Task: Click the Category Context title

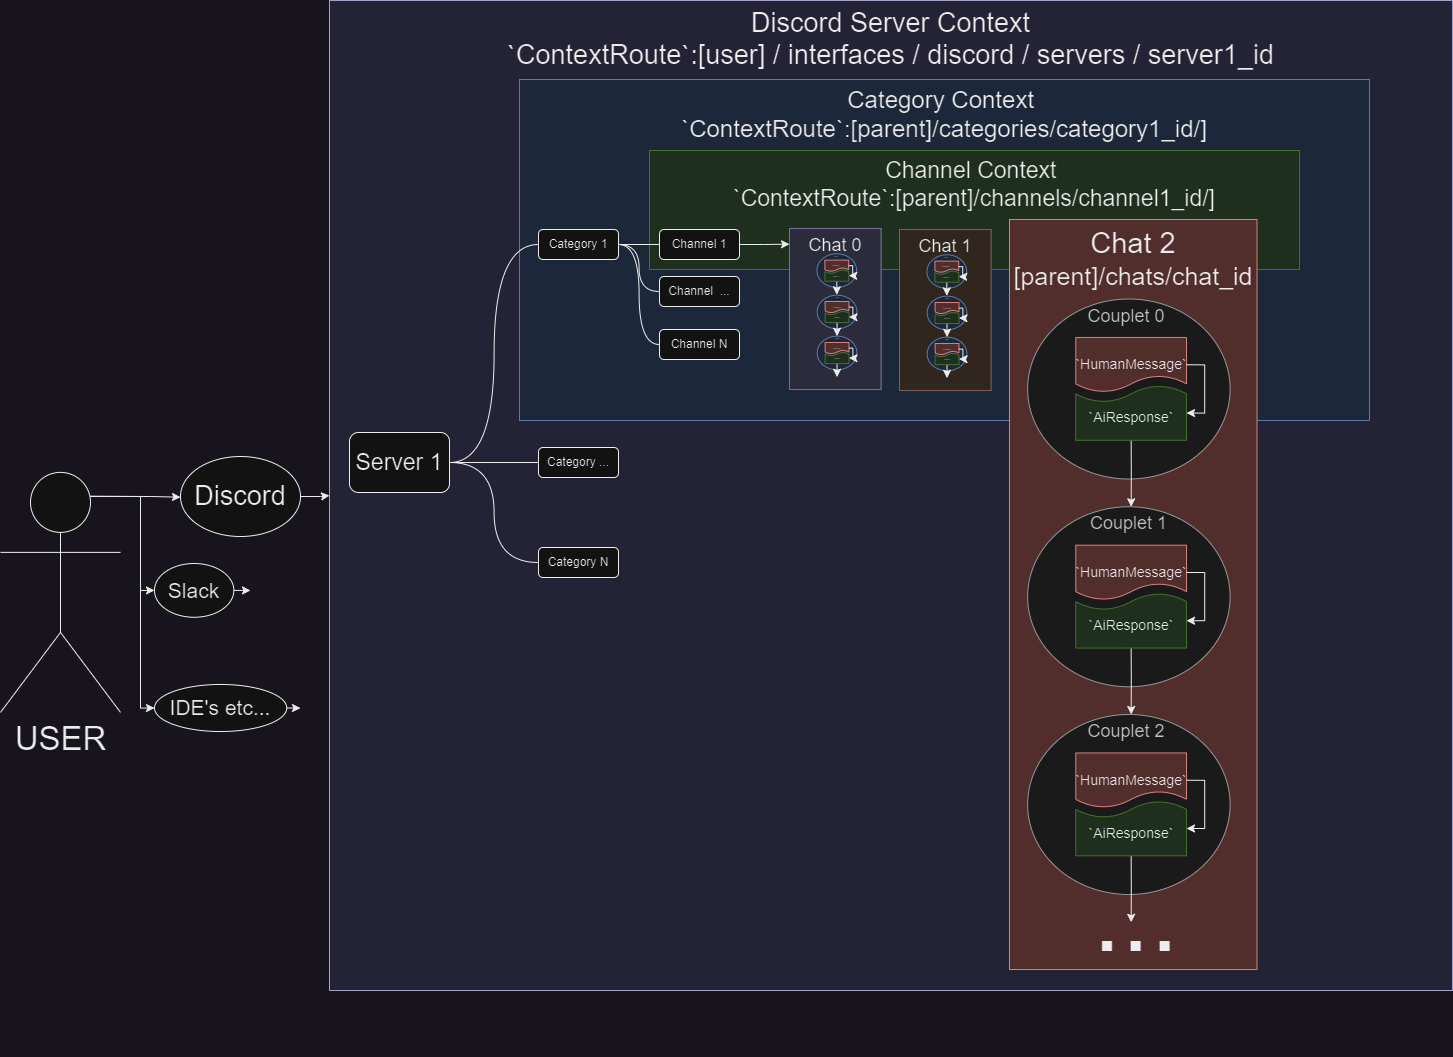Action: [x=940, y=100]
